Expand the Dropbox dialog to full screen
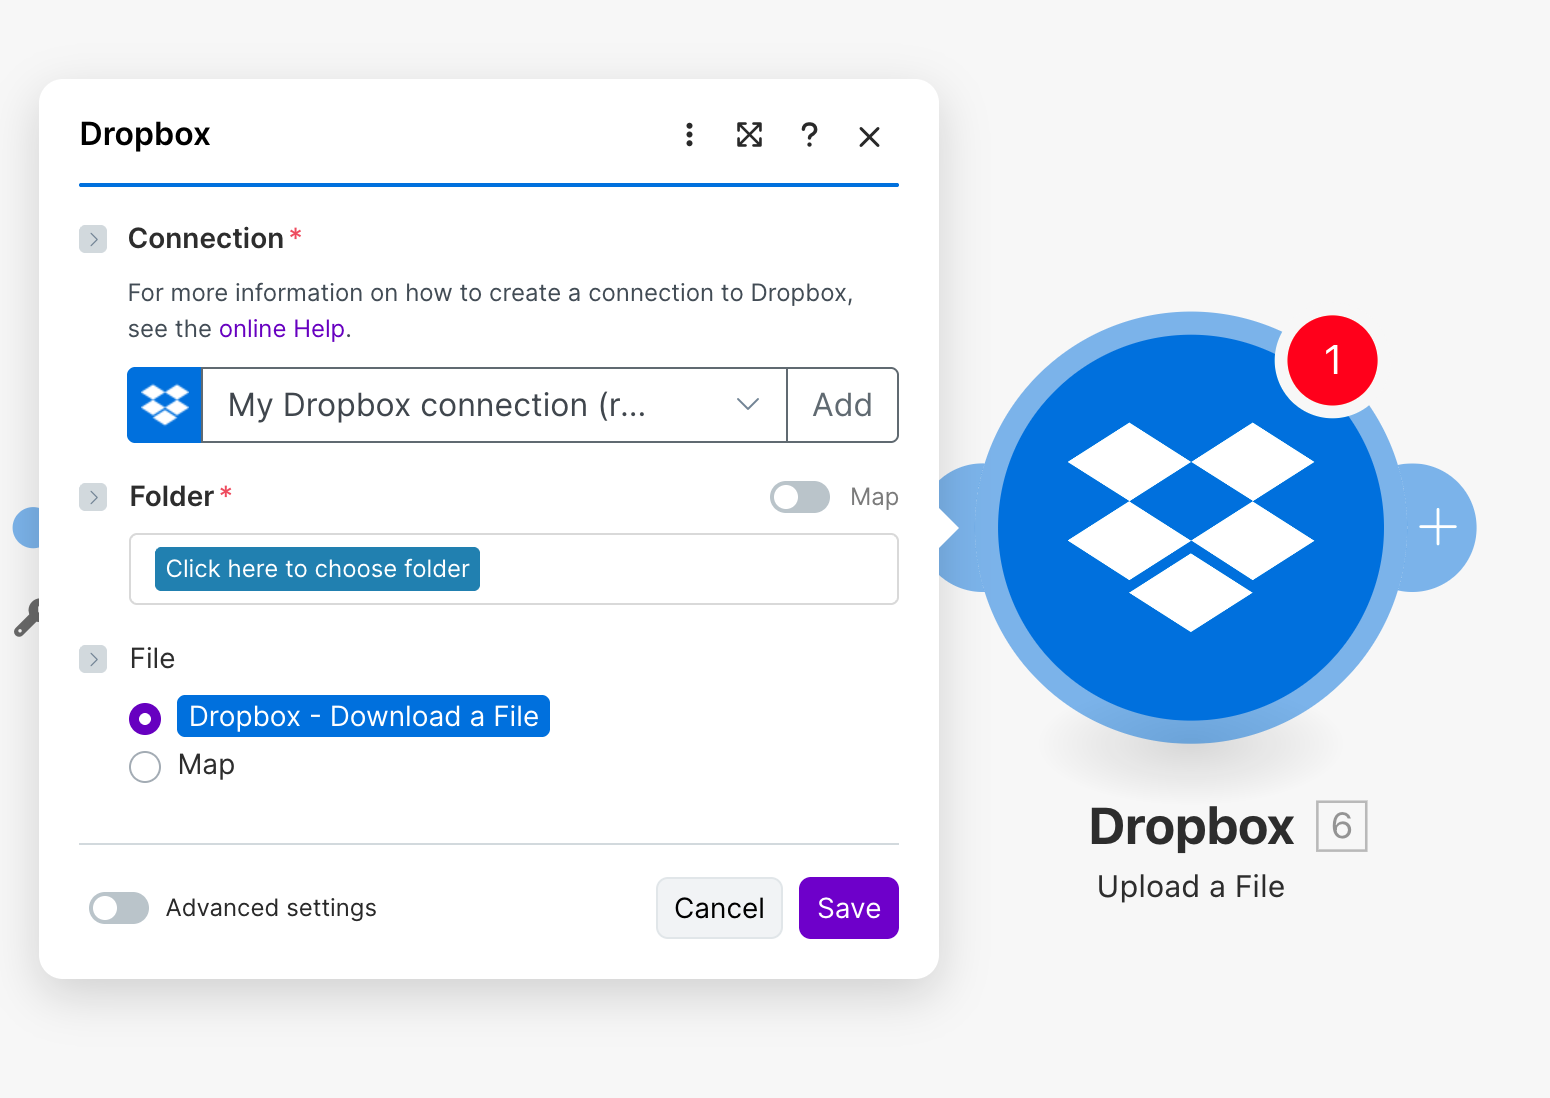Image resolution: width=1550 pixels, height=1098 pixels. (x=749, y=135)
